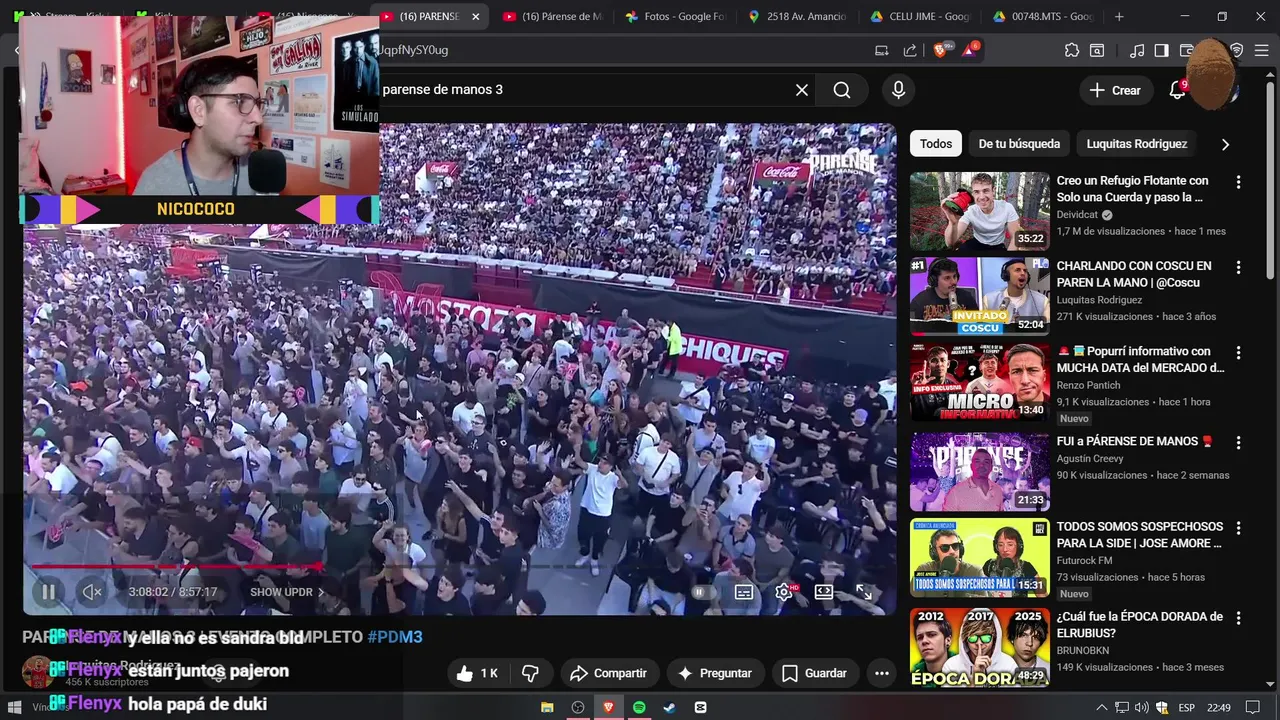Open the #PDM3 hashtag link
This screenshot has width=1280, height=720.
[395, 637]
